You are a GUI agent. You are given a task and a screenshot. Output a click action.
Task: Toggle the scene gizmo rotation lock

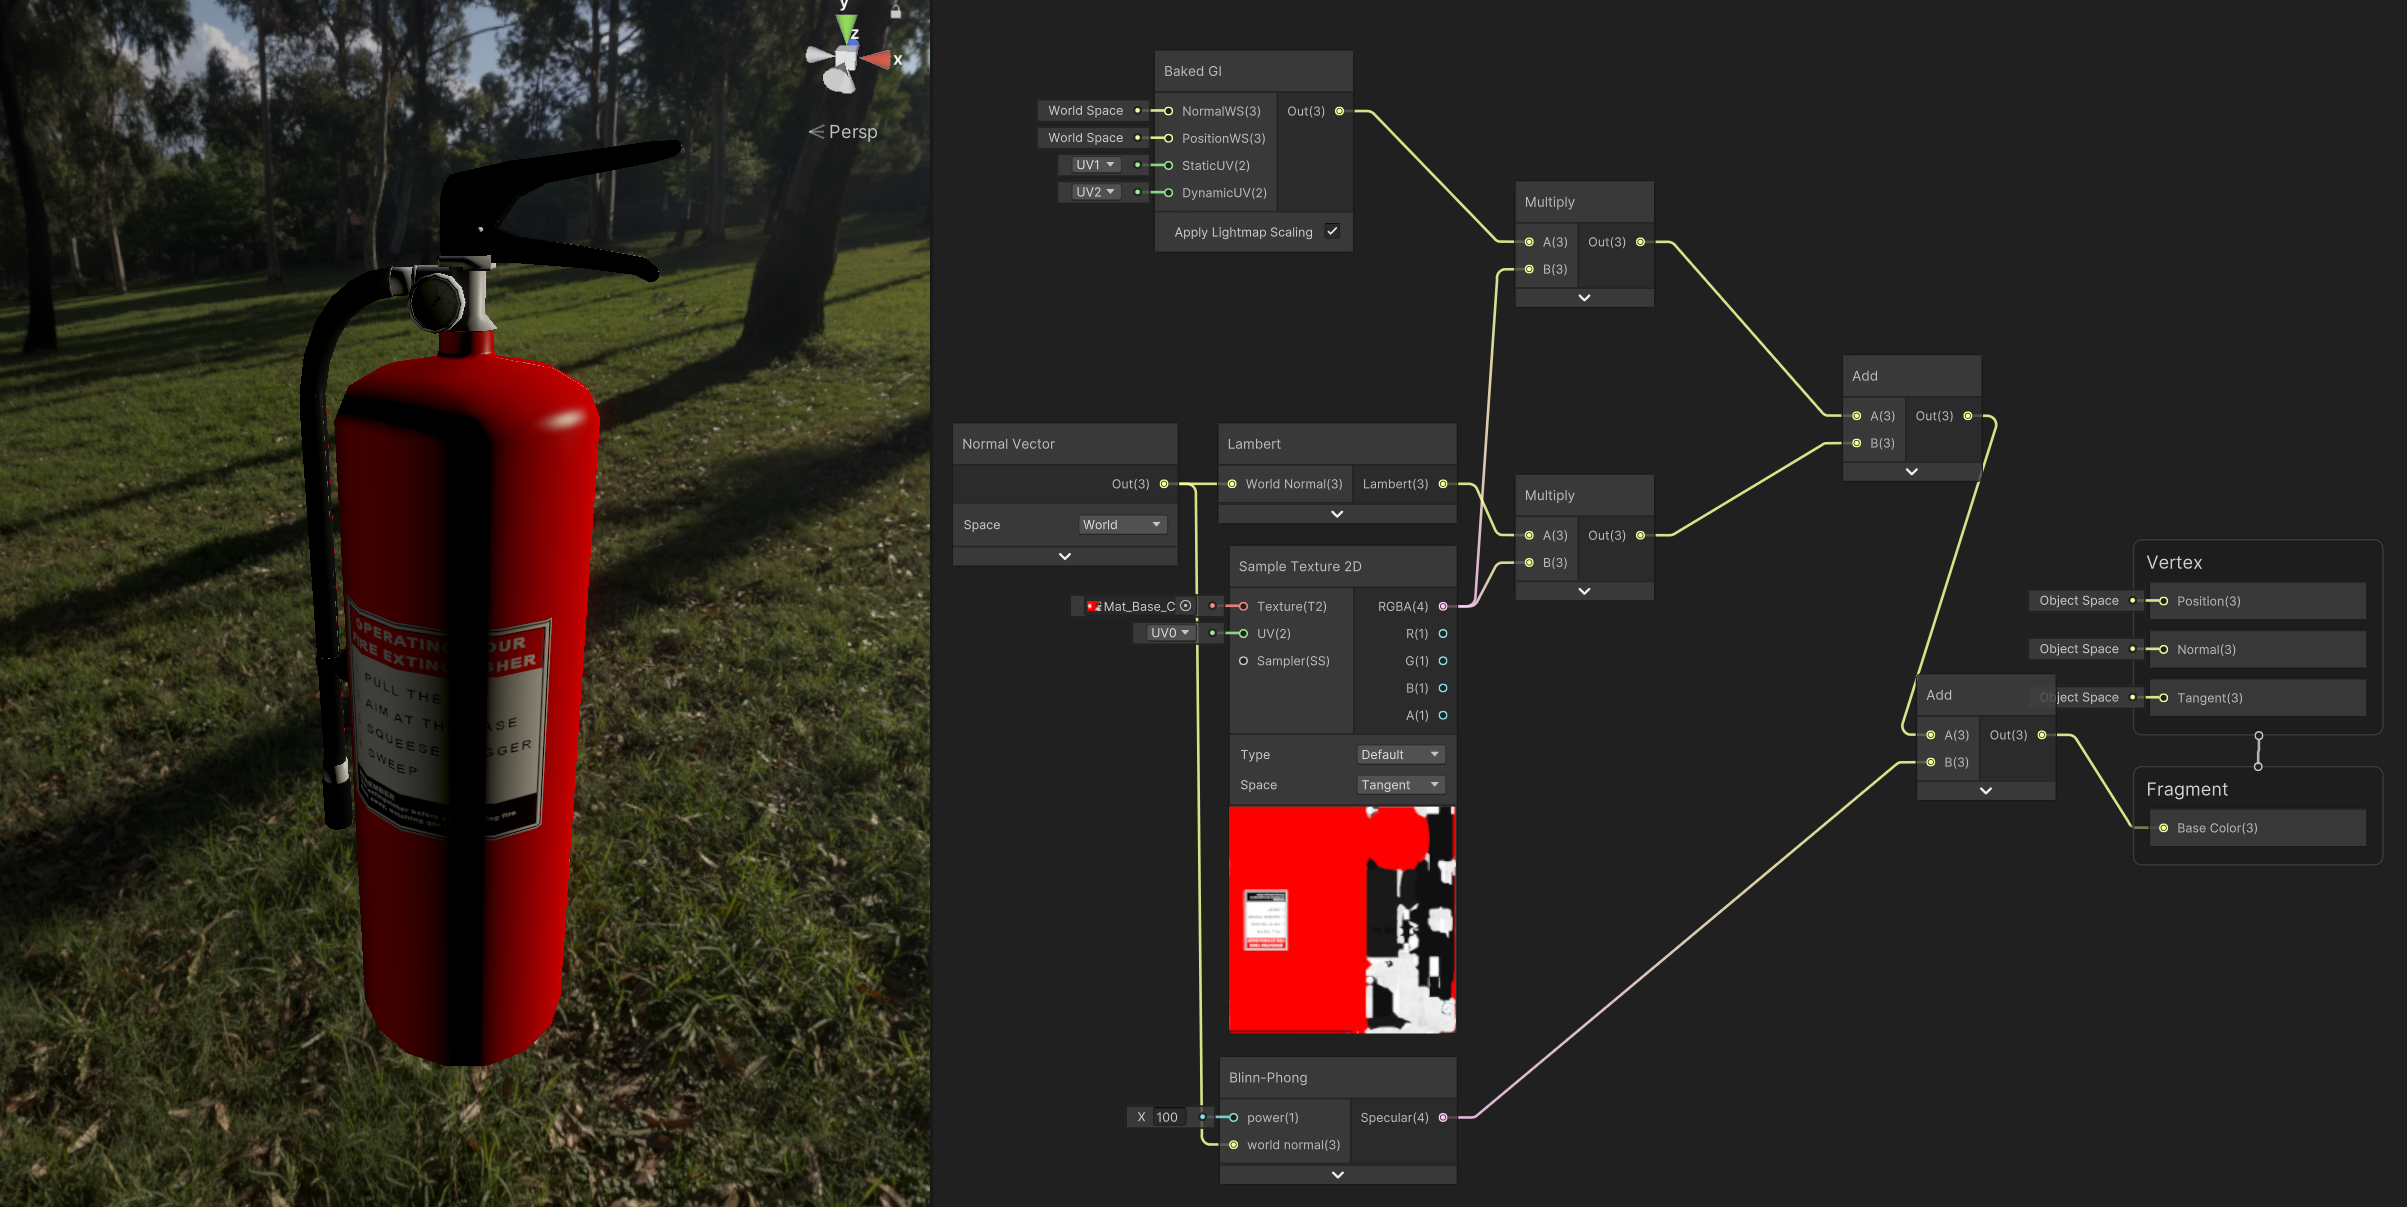[x=896, y=12]
